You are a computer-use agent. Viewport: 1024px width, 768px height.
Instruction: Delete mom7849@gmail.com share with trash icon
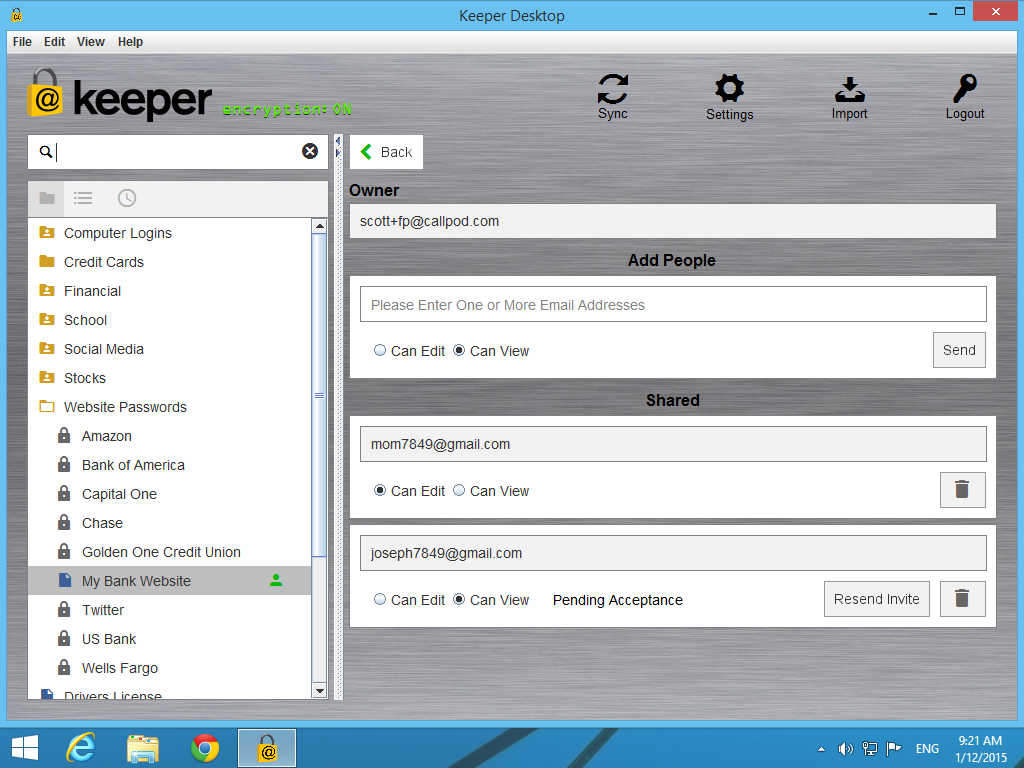click(x=962, y=490)
